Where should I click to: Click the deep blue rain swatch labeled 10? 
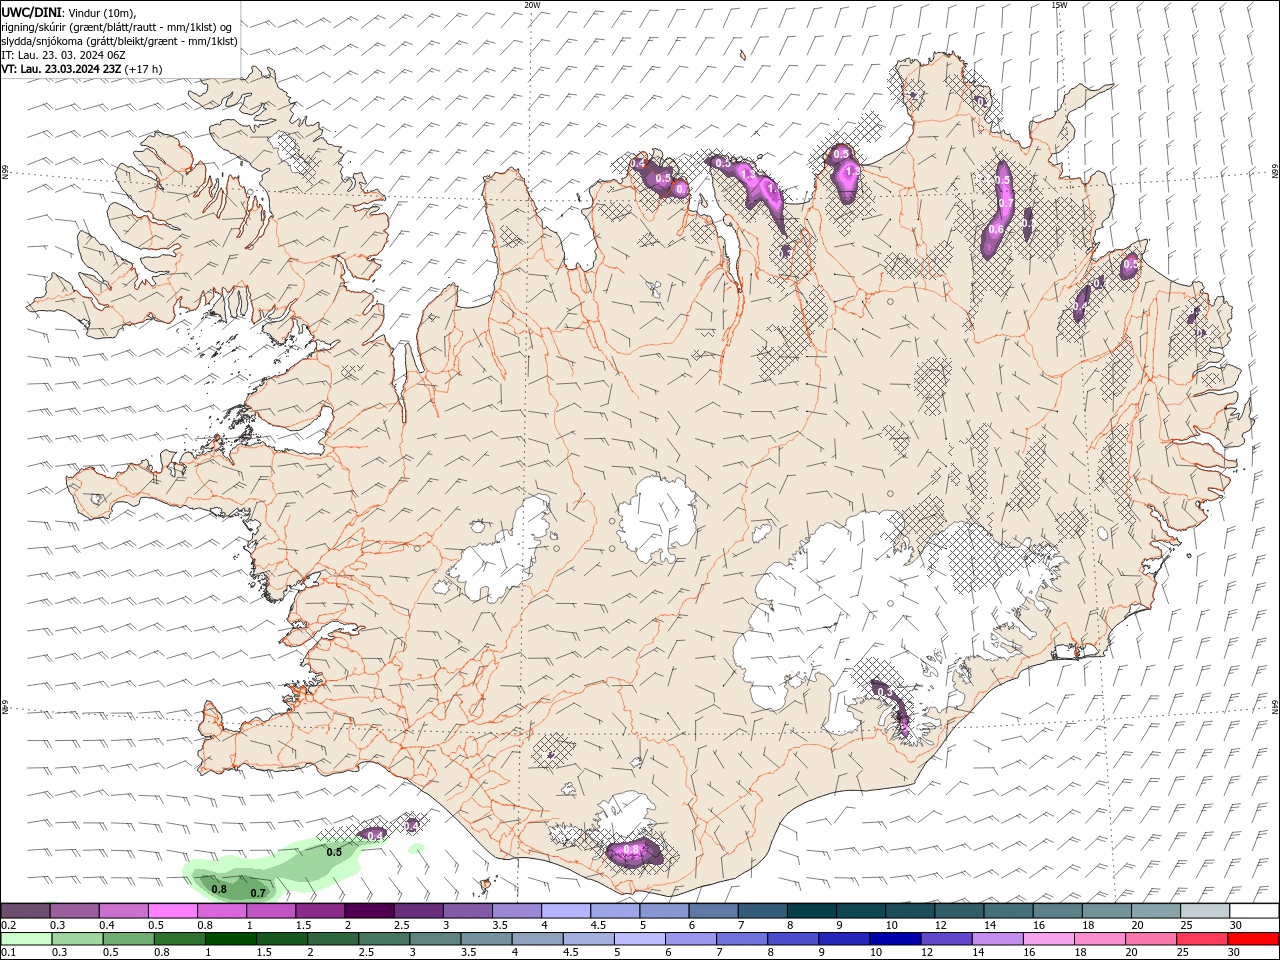[x=895, y=939]
